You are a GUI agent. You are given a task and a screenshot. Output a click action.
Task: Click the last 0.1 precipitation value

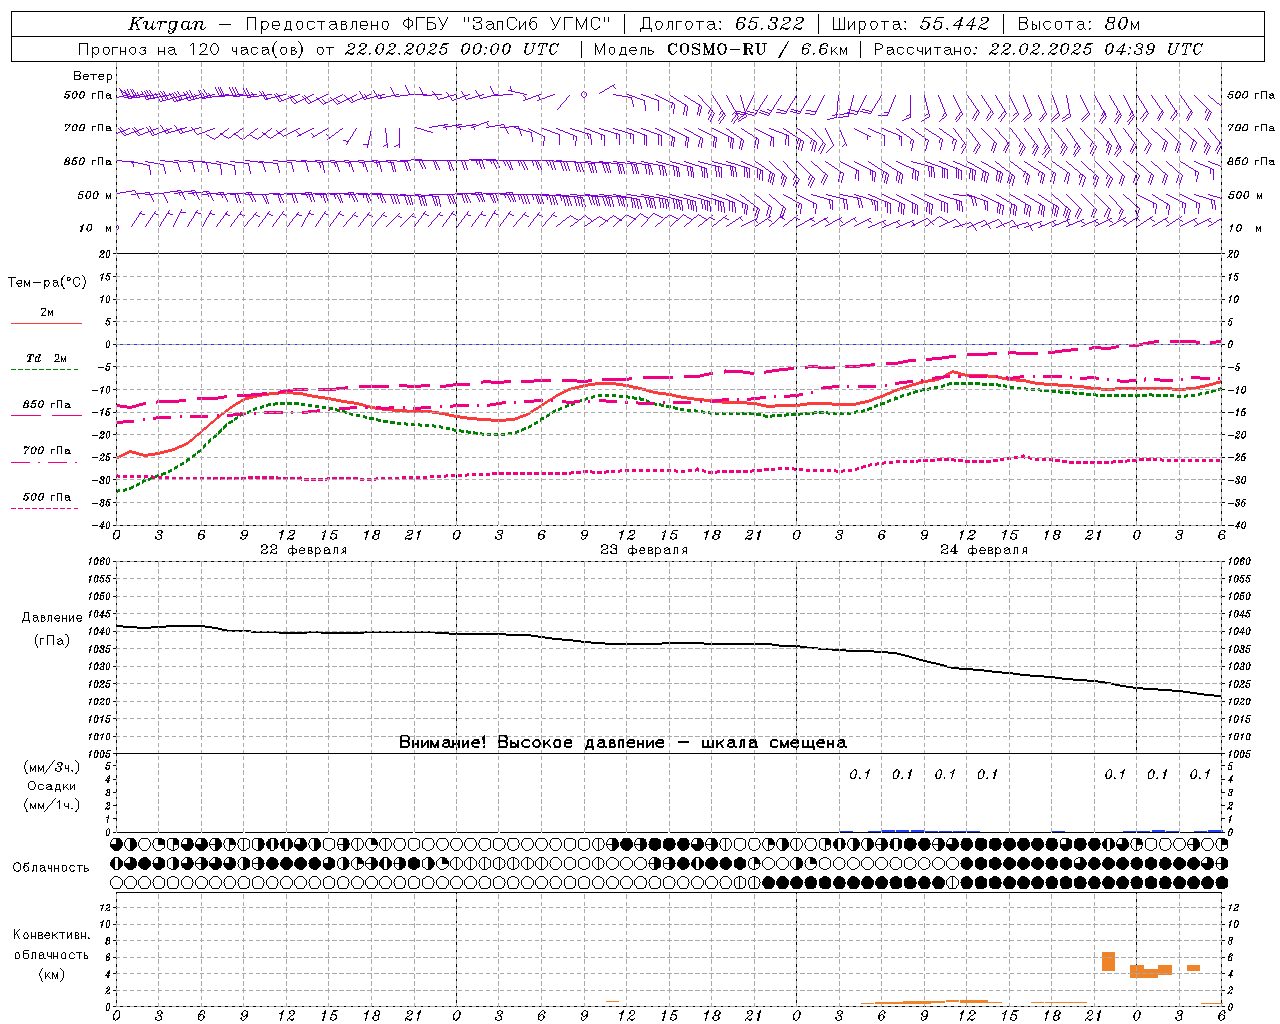tap(1200, 774)
